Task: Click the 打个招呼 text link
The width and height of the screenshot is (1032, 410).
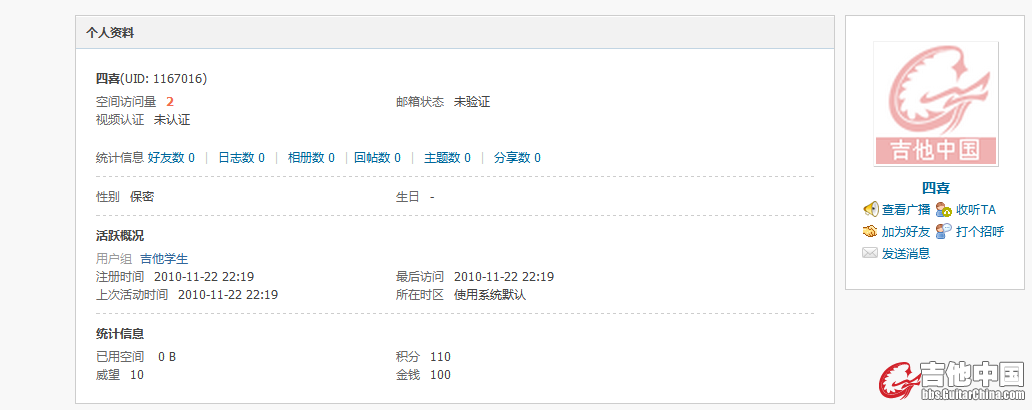Action: click(979, 231)
